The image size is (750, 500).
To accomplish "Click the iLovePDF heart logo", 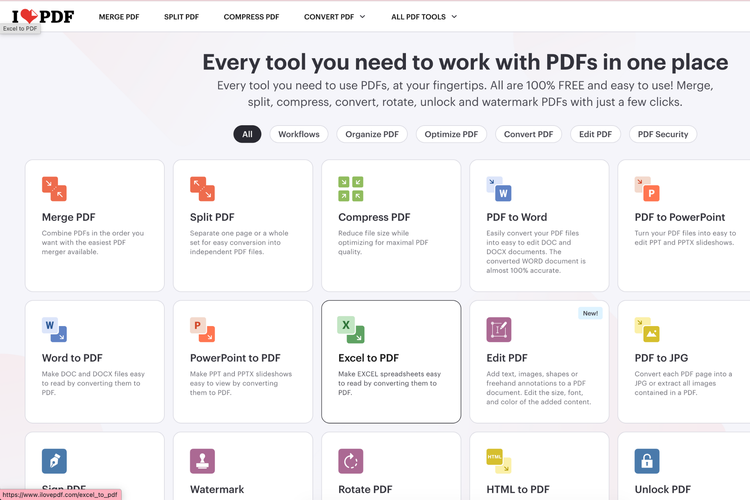I will coord(43,16).
